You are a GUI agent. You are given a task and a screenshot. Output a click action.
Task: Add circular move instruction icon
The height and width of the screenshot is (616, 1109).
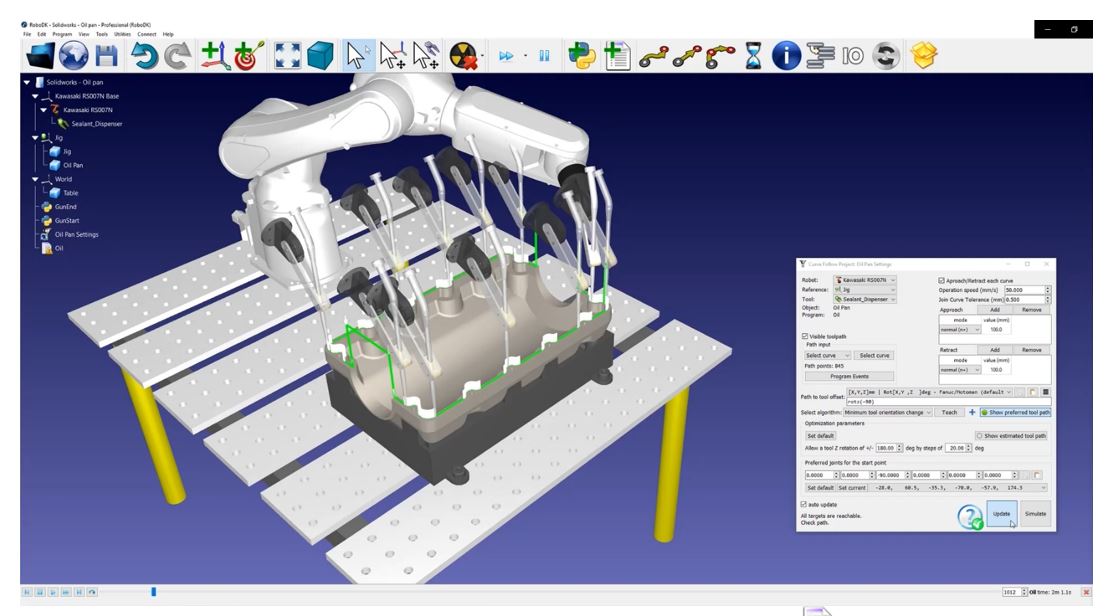pyautogui.click(x=719, y=57)
